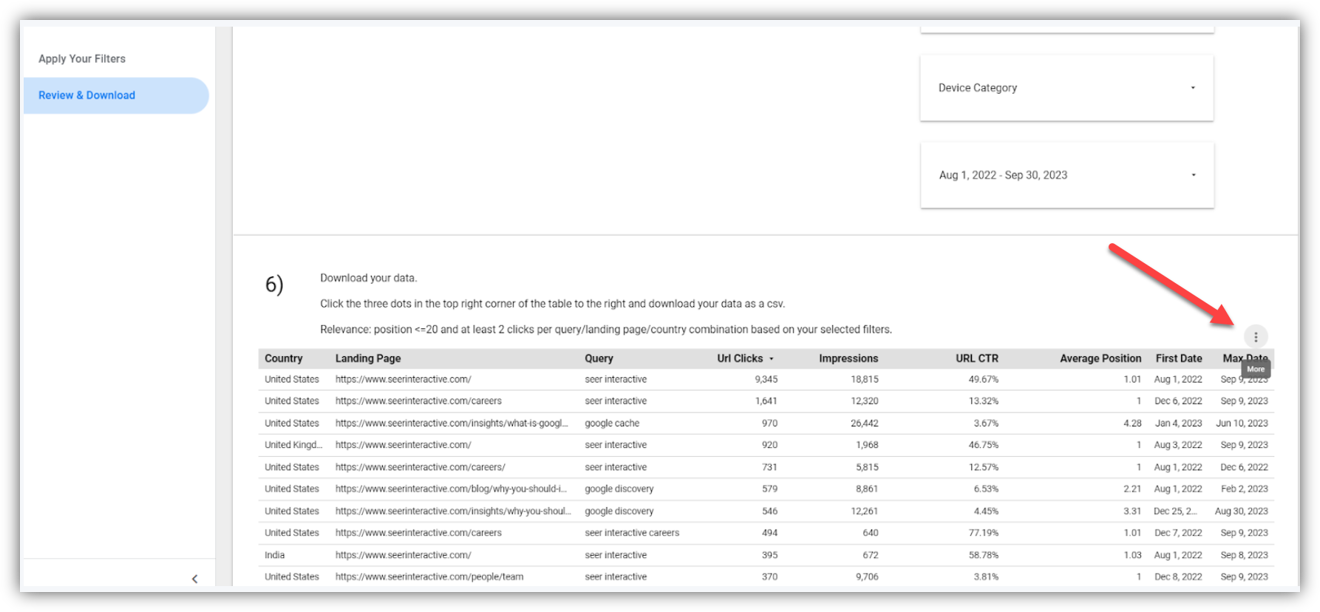1320x612 pixels.
Task: Click the seerinteractive.com/people/team URL
Action: click(x=429, y=577)
